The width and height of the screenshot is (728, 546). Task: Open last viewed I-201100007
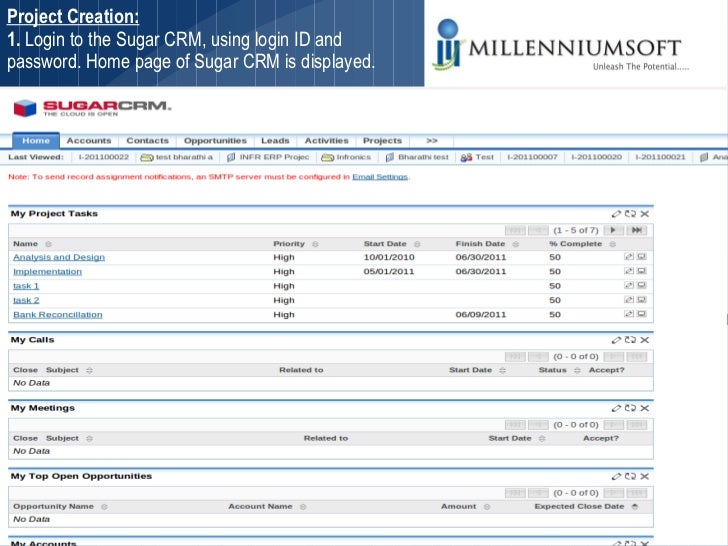tap(532, 157)
